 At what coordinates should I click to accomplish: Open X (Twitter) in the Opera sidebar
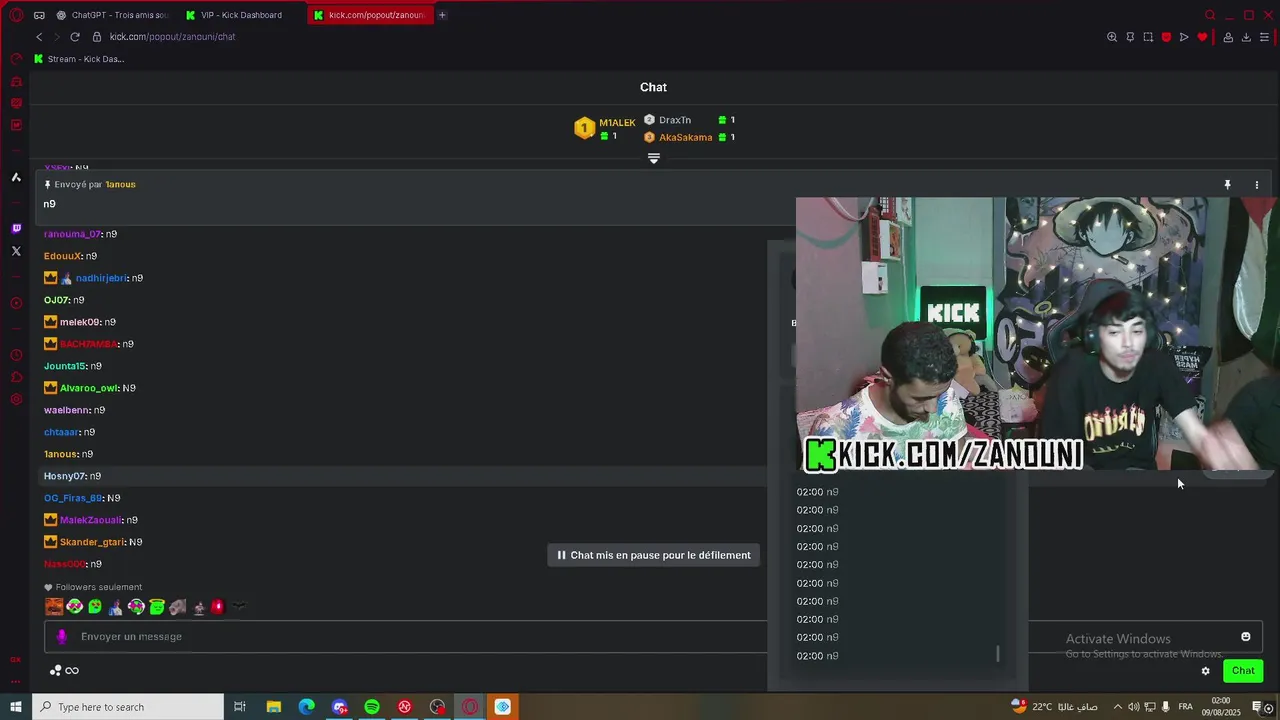click(16, 251)
